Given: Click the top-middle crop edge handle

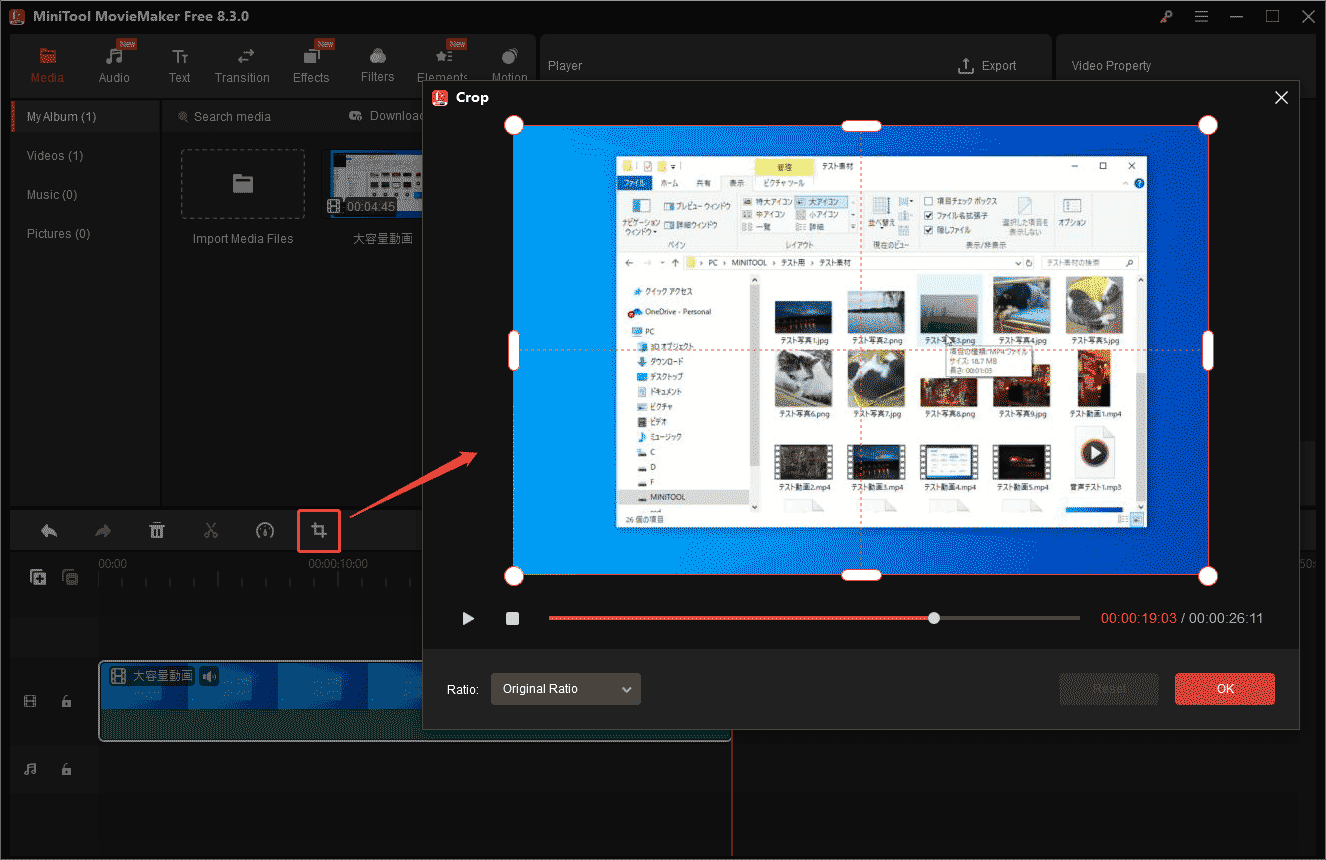Looking at the screenshot, I should point(861,125).
